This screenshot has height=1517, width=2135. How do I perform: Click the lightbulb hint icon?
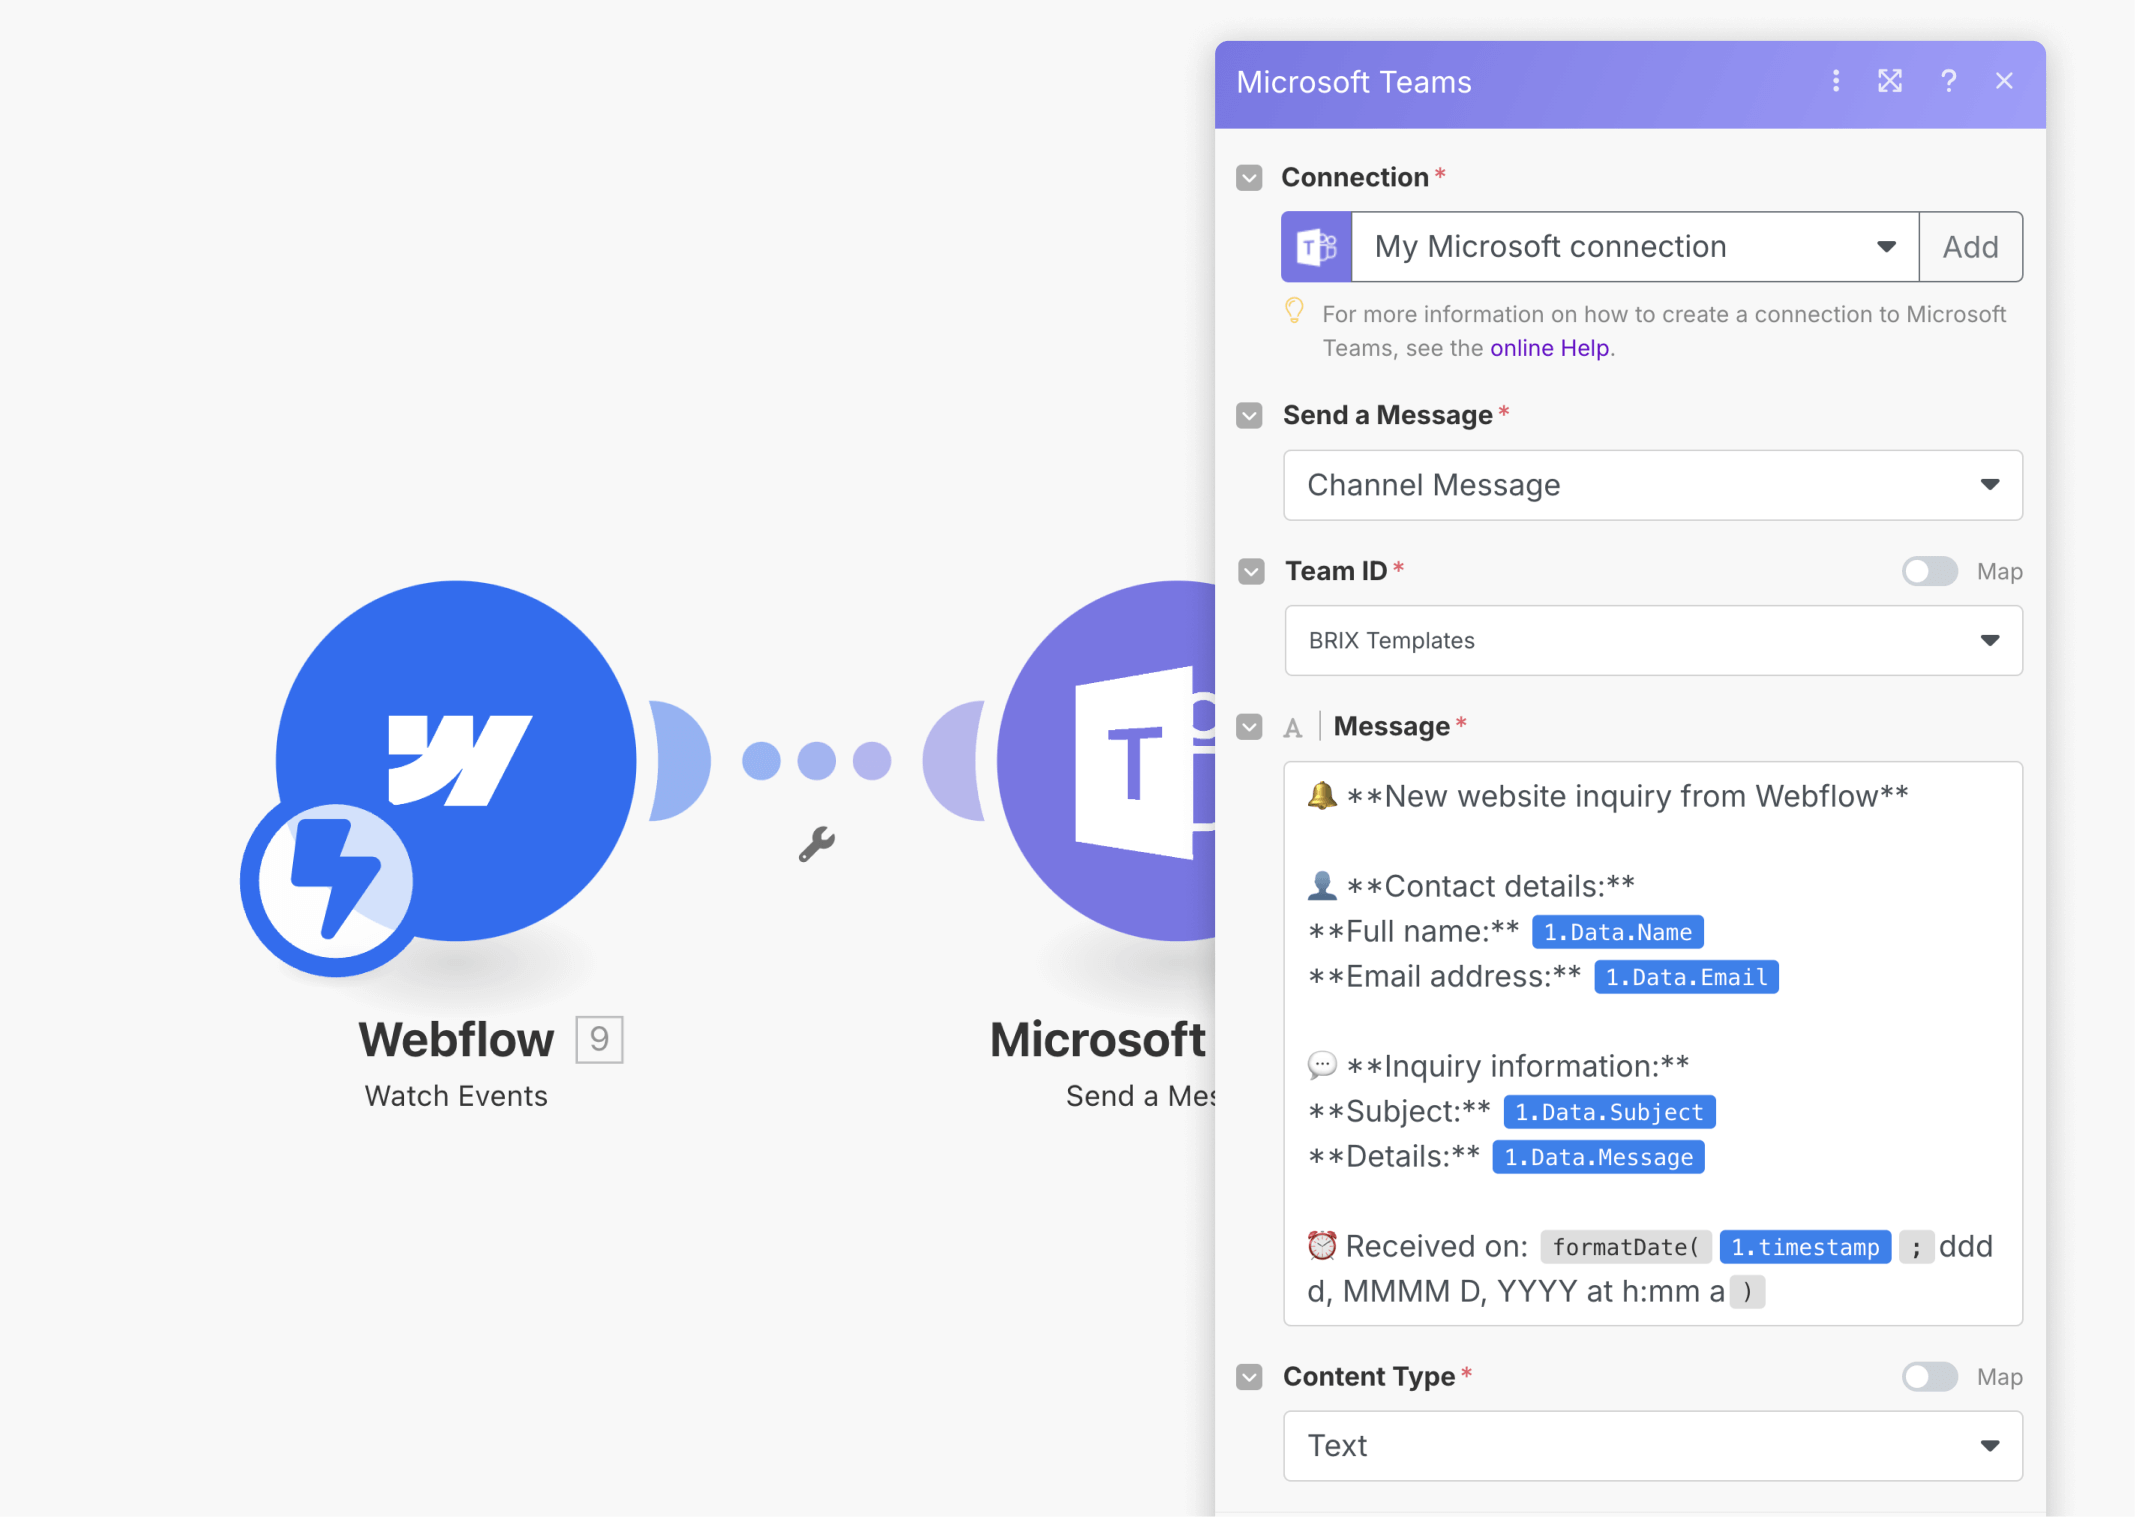tap(1294, 312)
